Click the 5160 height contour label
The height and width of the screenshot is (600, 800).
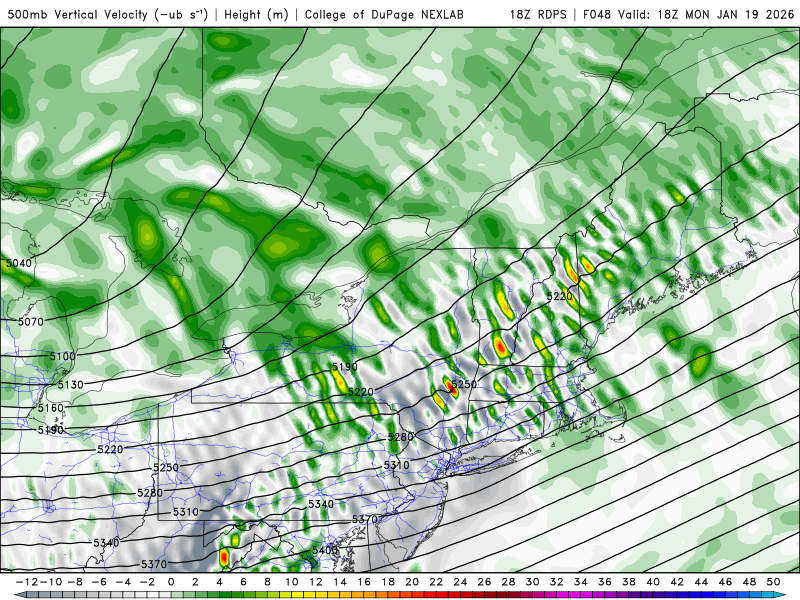tap(51, 408)
